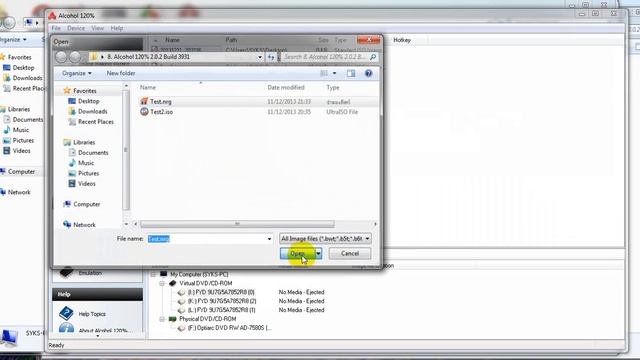Viewport: 640px width, 360px height.
Task: Select Desktop in dialog navigation pane
Action: tap(89, 101)
